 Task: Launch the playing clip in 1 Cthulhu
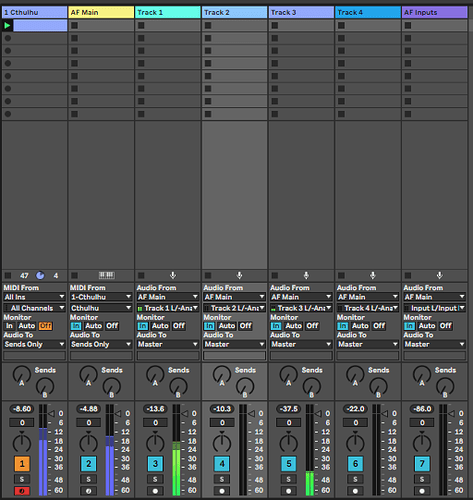click(x=7, y=25)
